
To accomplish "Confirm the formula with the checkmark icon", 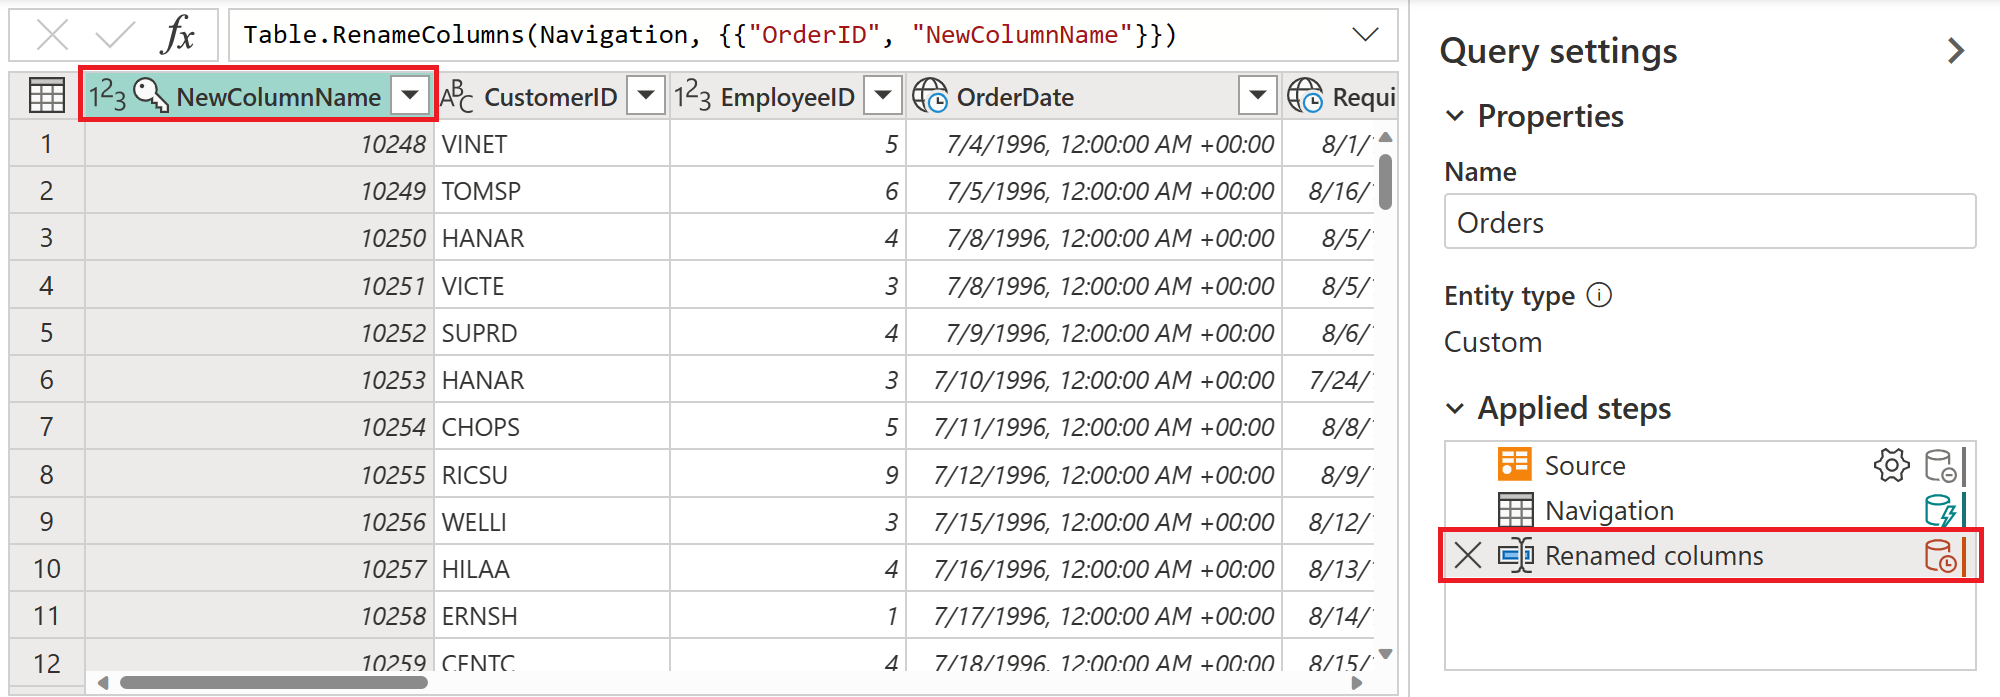I will [114, 36].
